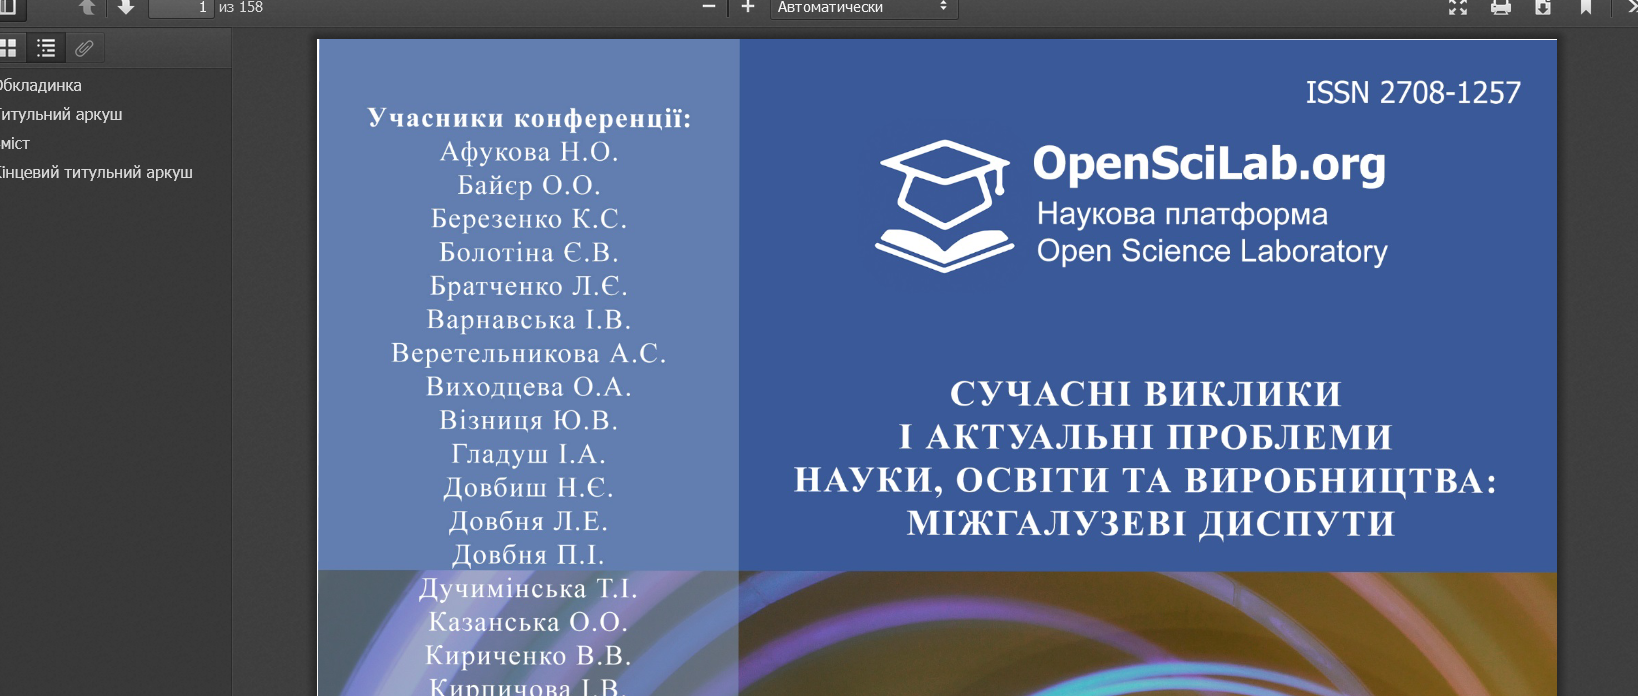Open the Обкладинка outline entry

point(41,86)
